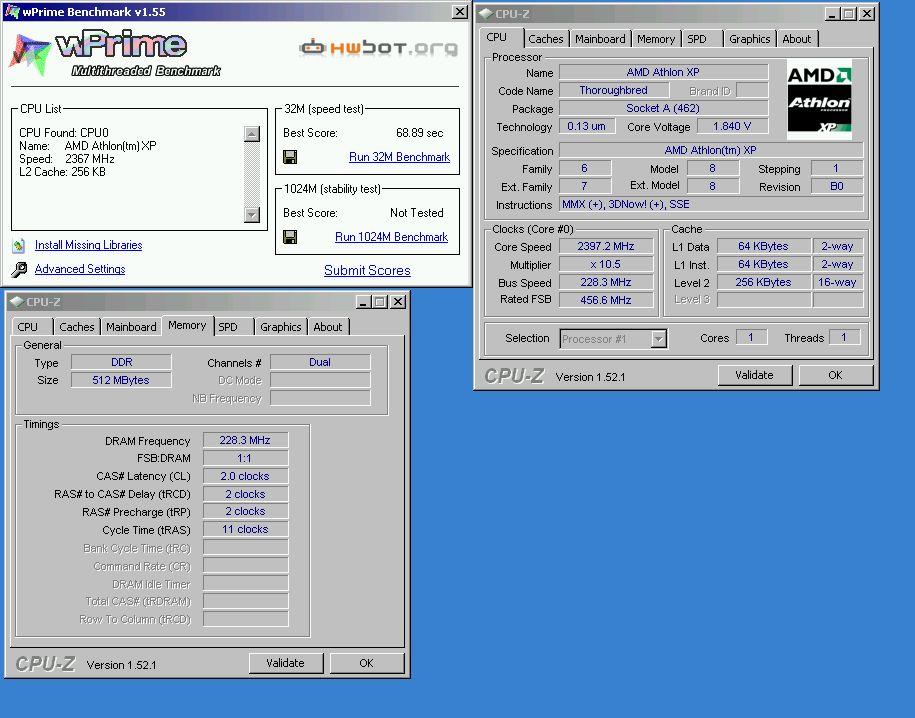The width and height of the screenshot is (915, 718).
Task: Select Mainboard tab in Memory window
Action: pyautogui.click(x=131, y=327)
